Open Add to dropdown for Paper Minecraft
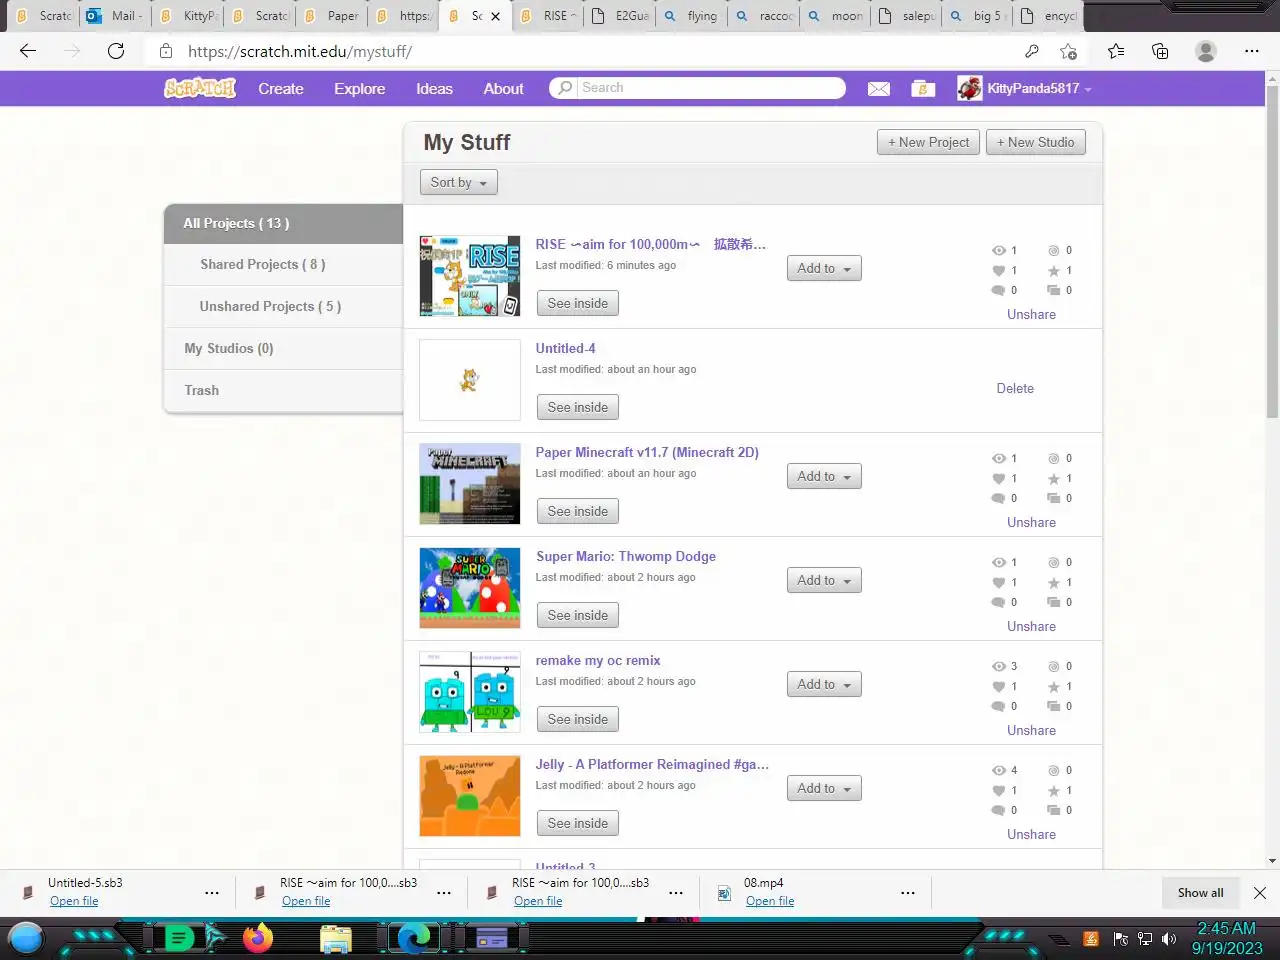This screenshot has height=960, width=1280. (824, 476)
